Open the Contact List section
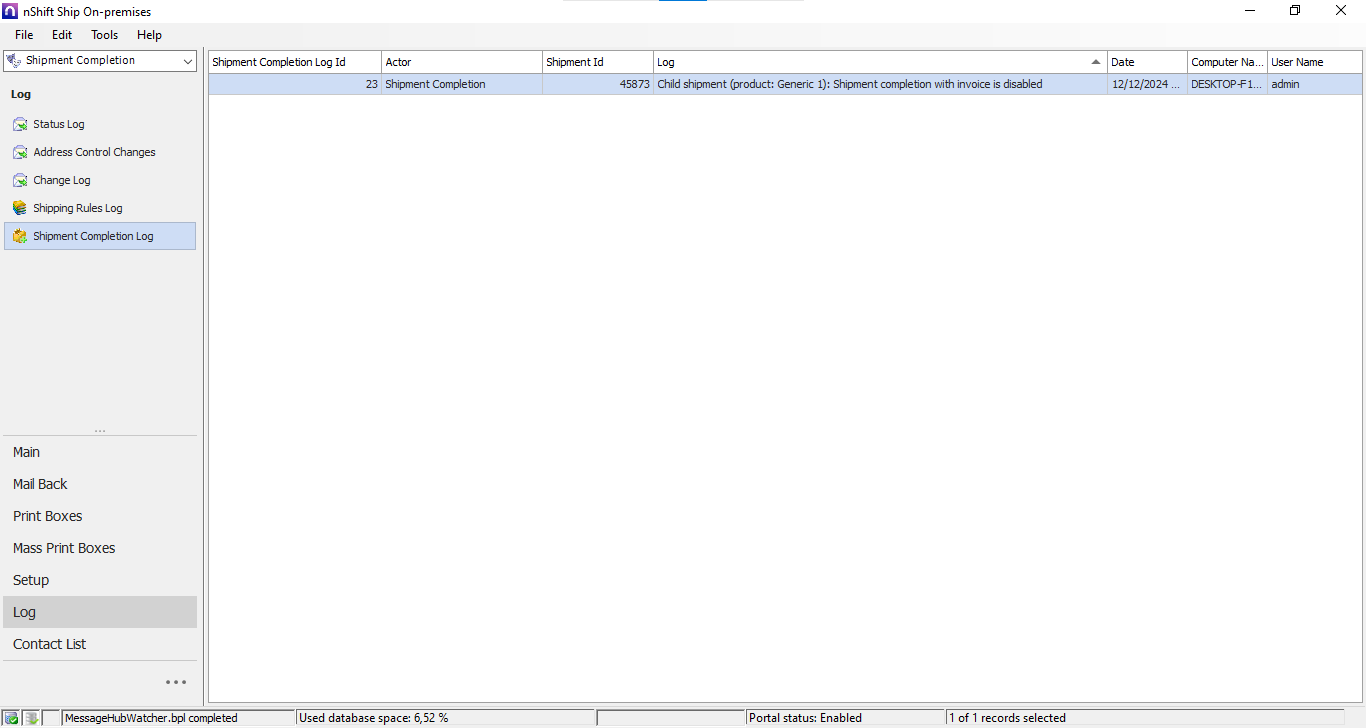1366x728 pixels. pyautogui.click(x=50, y=644)
